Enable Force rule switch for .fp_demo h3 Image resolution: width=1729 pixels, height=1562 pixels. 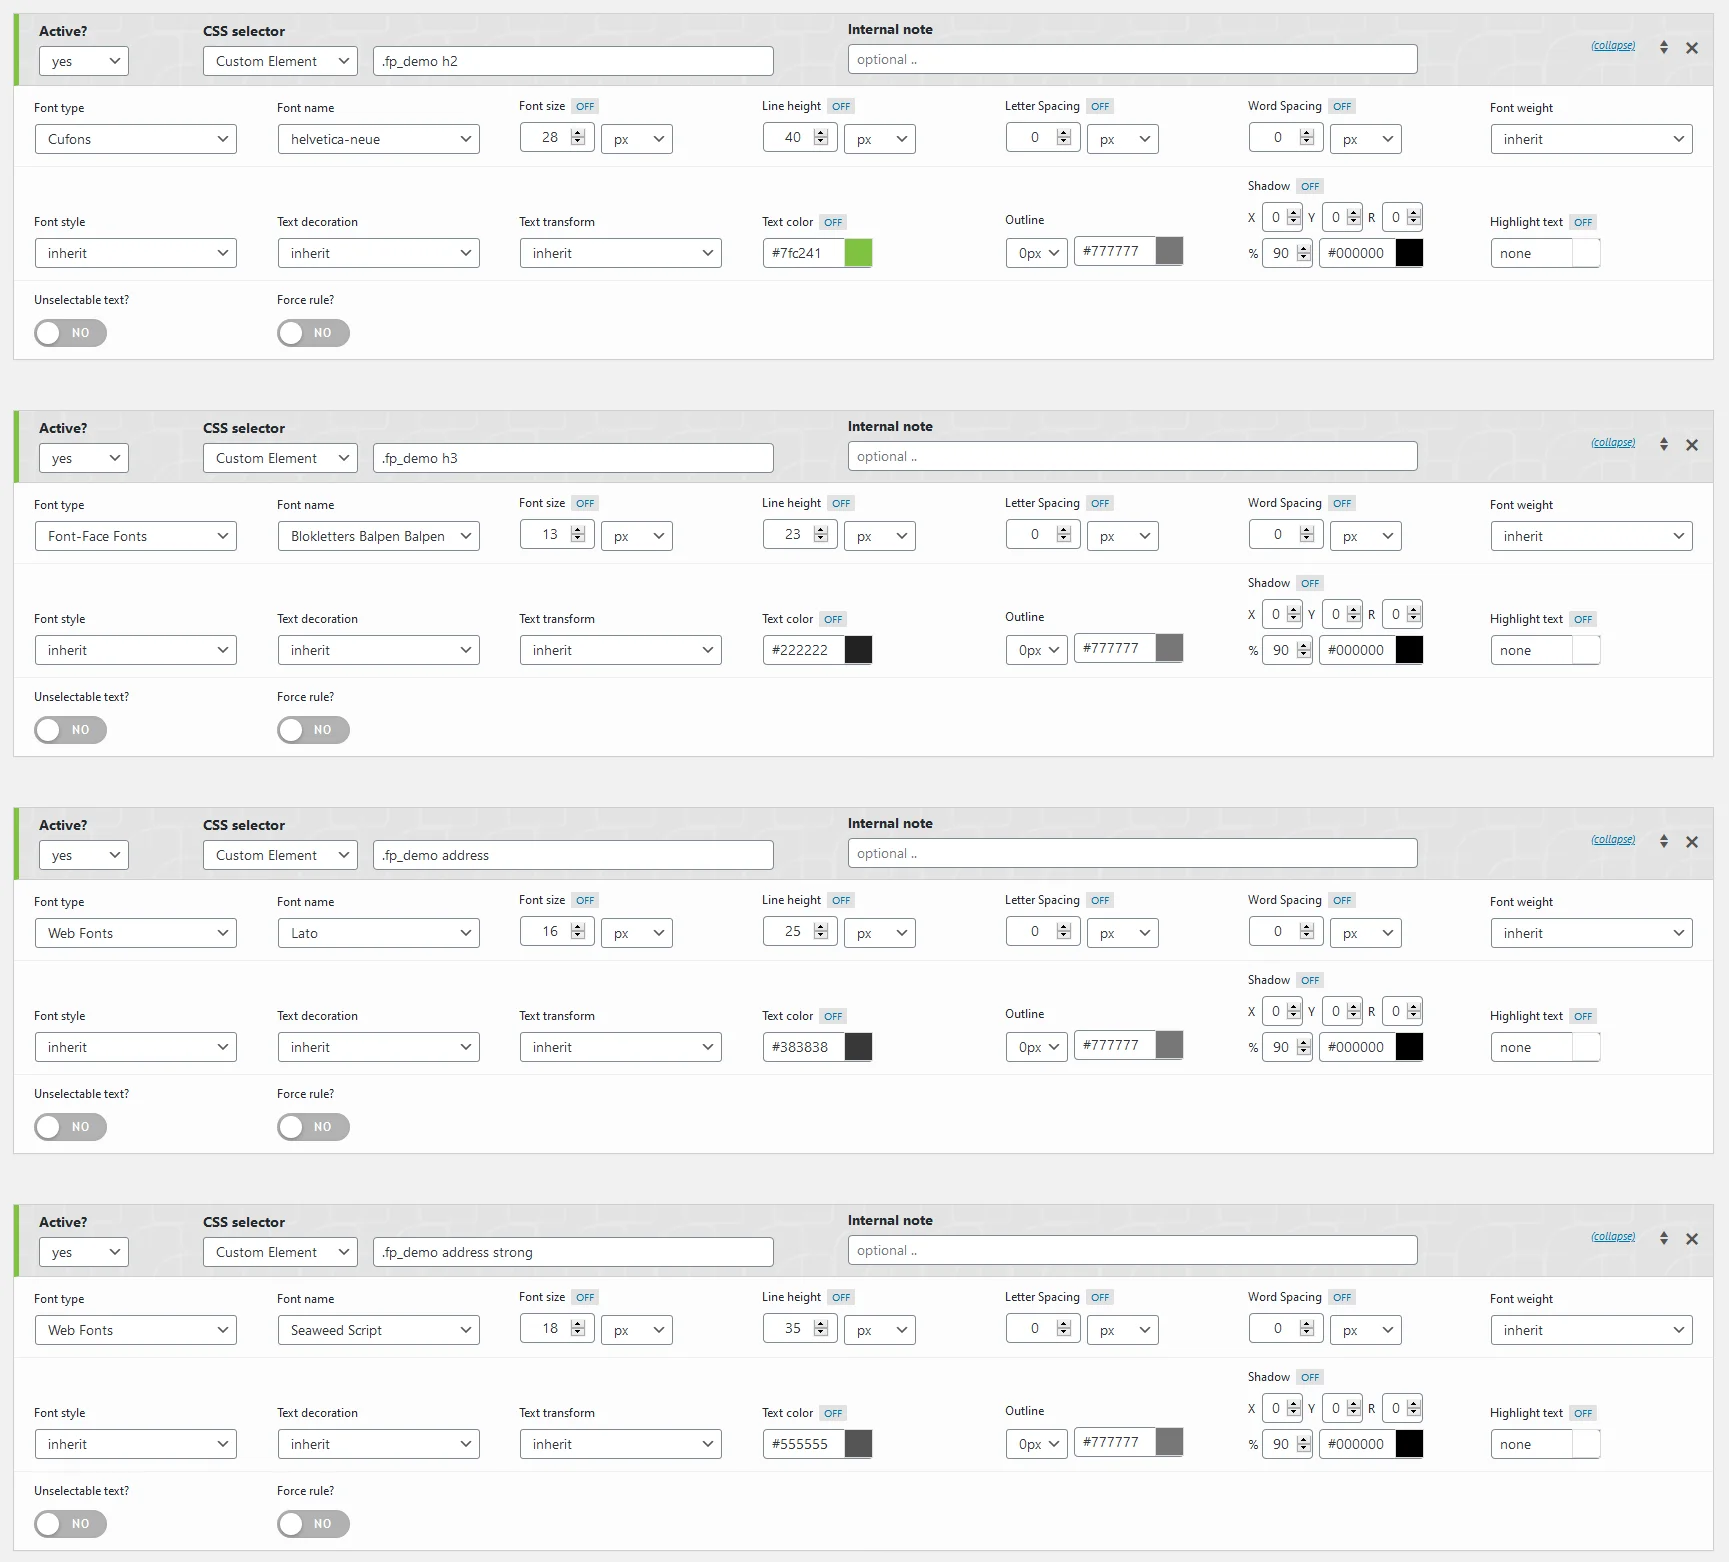click(x=313, y=730)
